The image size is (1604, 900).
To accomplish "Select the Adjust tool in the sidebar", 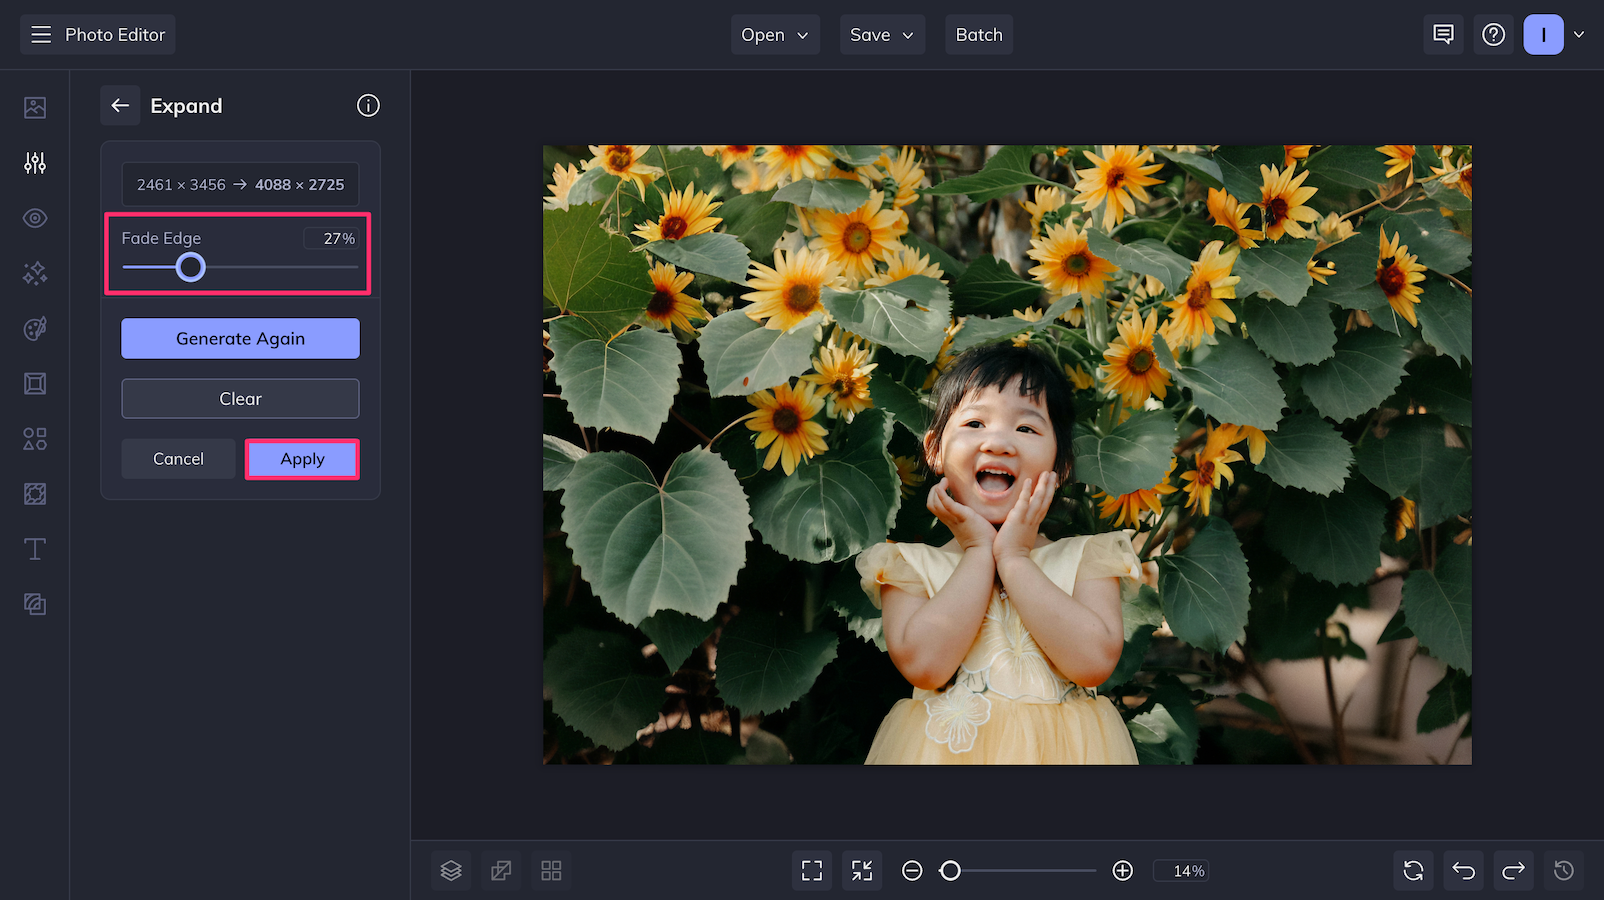I will coord(35,162).
